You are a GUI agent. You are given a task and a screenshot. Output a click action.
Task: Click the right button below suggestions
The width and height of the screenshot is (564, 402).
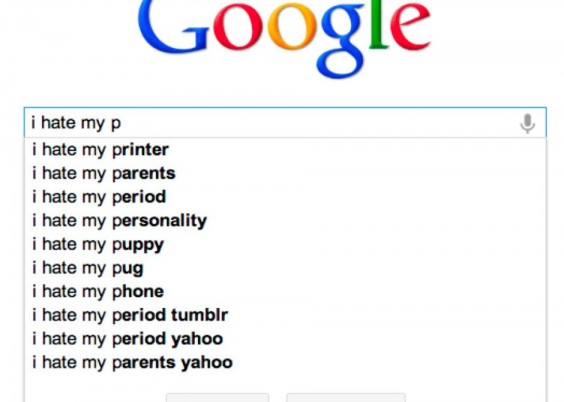coord(346,398)
